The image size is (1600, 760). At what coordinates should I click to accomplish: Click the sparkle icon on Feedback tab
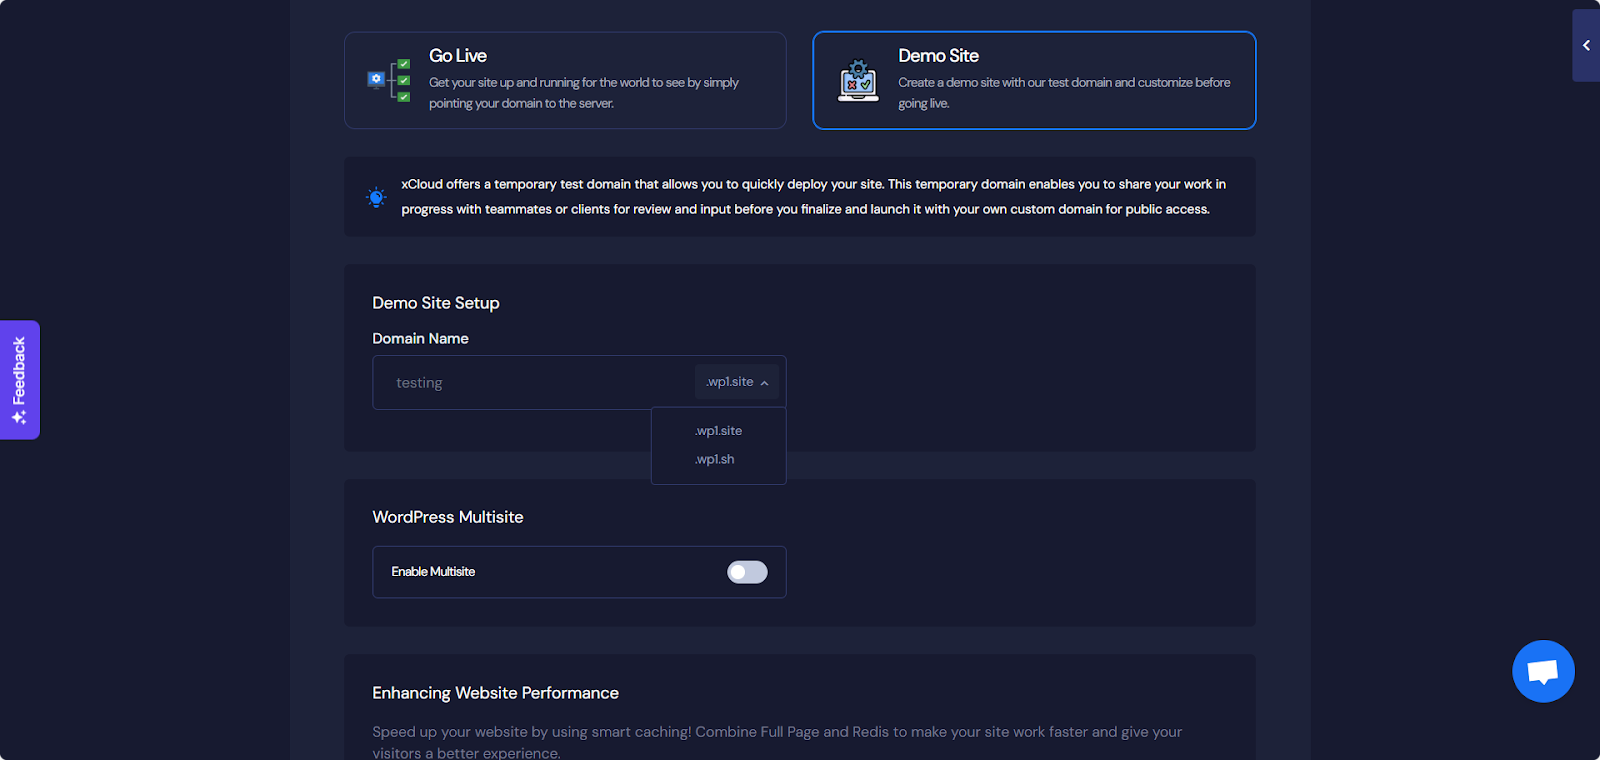[19, 417]
